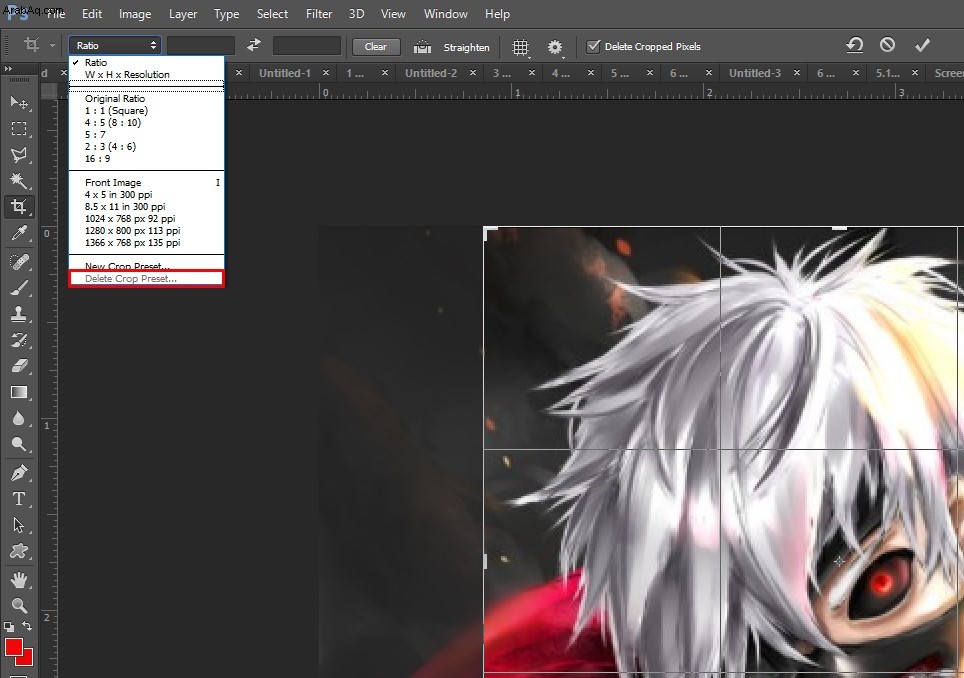Select the Clone Stamp tool
Screen dimensions: 964x678
pyautogui.click(x=19, y=313)
